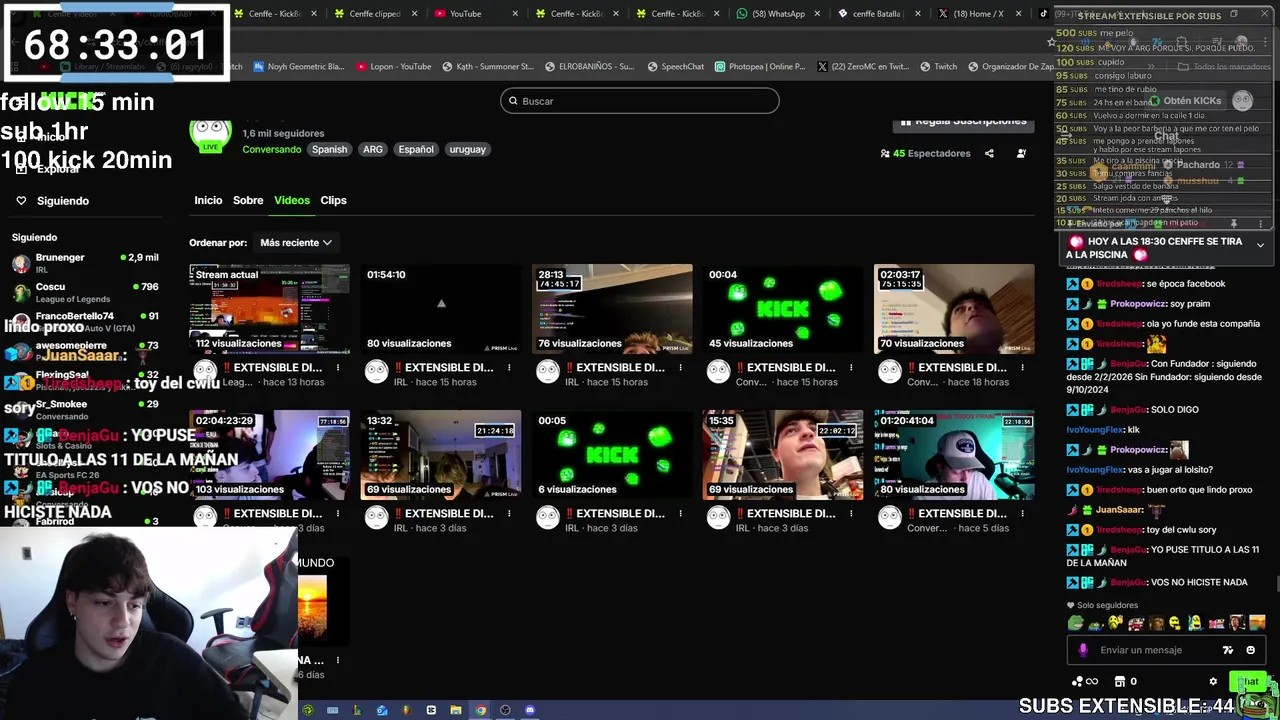The height and width of the screenshot is (720, 1280).
Task: Open Coscu channel in the sidebar
Action: click(x=85, y=293)
